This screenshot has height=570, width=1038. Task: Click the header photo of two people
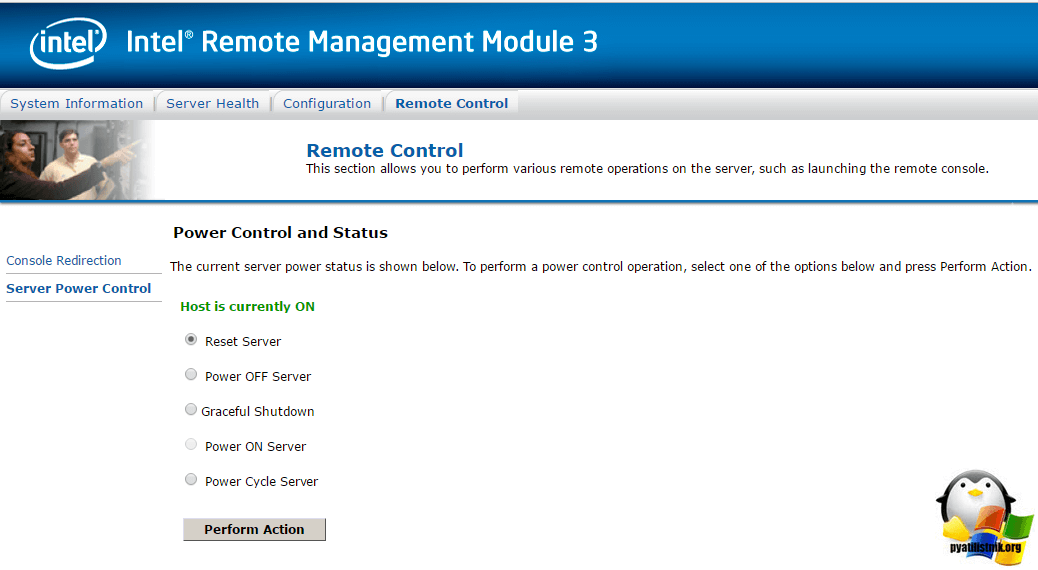[x=75, y=160]
